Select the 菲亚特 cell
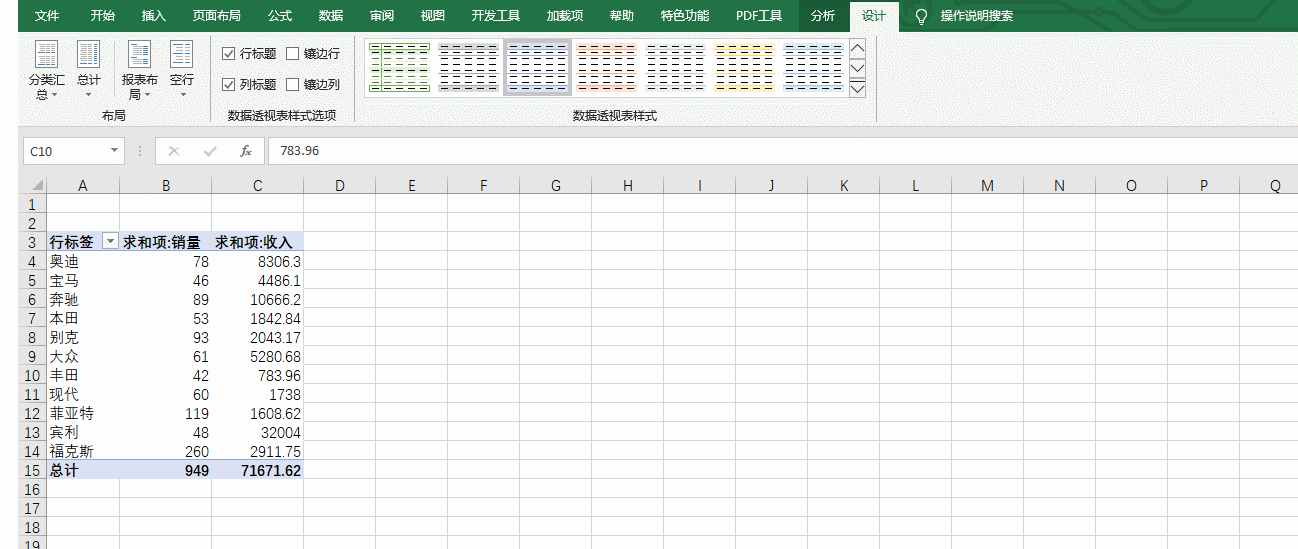 coord(83,413)
